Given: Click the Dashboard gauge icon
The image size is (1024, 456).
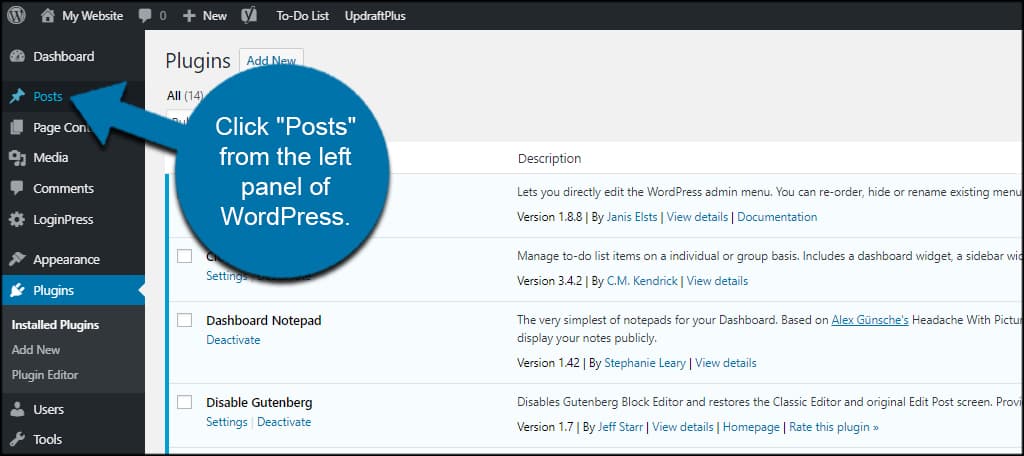Looking at the screenshot, I should (x=18, y=56).
